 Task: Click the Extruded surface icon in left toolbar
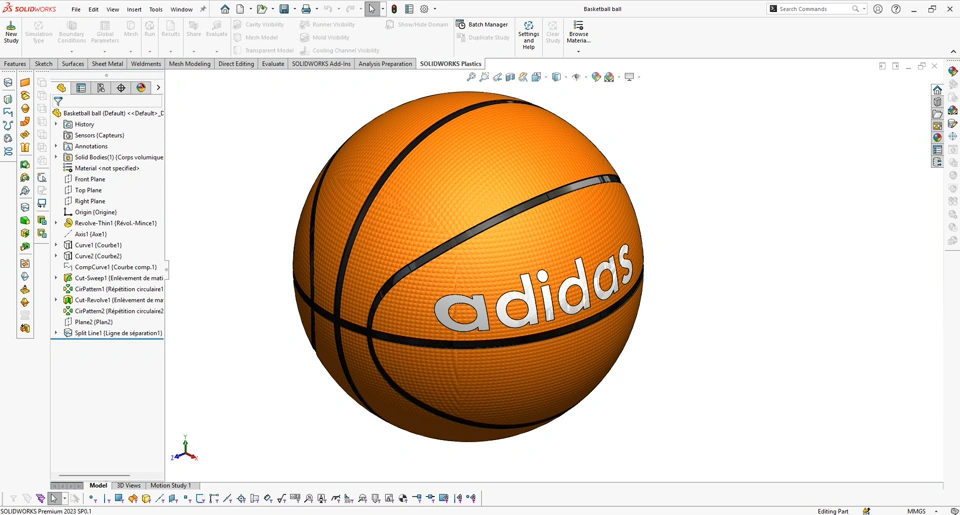click(x=25, y=83)
